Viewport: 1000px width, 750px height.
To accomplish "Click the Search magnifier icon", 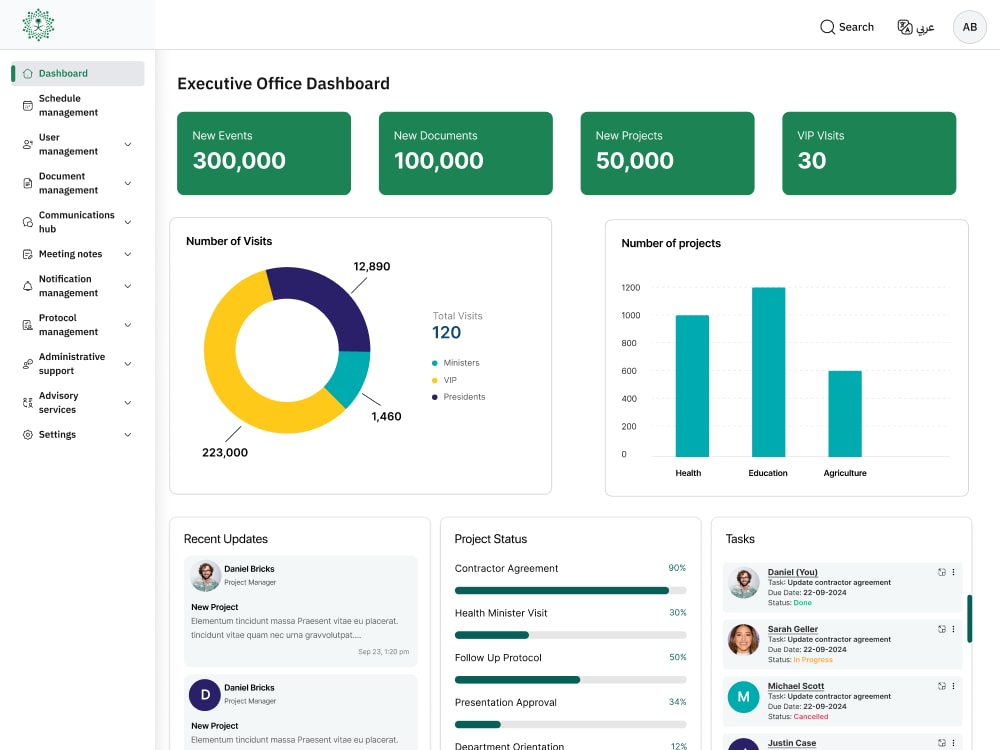I will 827,27.
